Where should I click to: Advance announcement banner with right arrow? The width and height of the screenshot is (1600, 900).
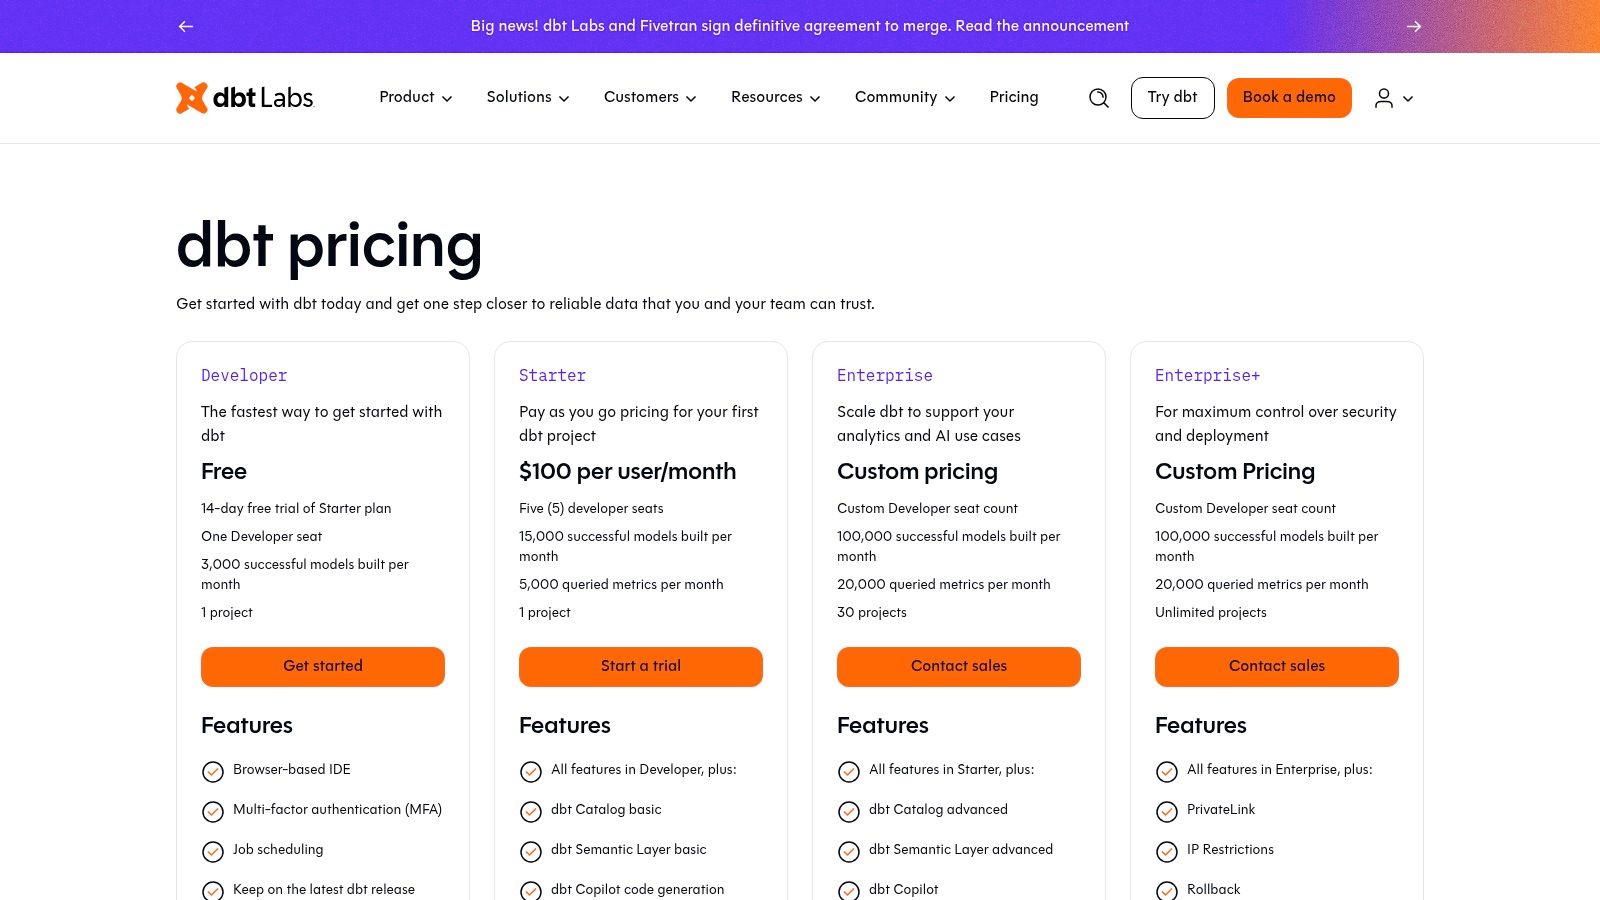click(x=1414, y=26)
